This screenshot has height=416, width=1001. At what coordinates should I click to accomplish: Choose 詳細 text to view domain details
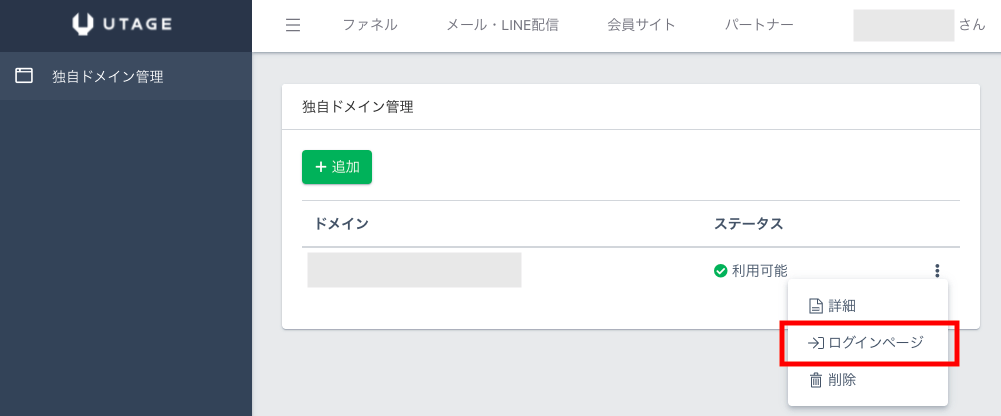click(x=842, y=306)
